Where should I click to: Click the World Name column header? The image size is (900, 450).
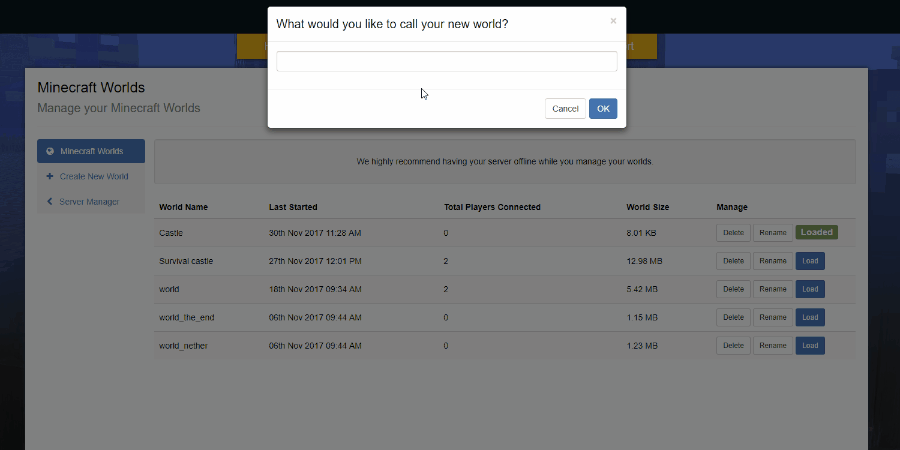[x=183, y=207]
